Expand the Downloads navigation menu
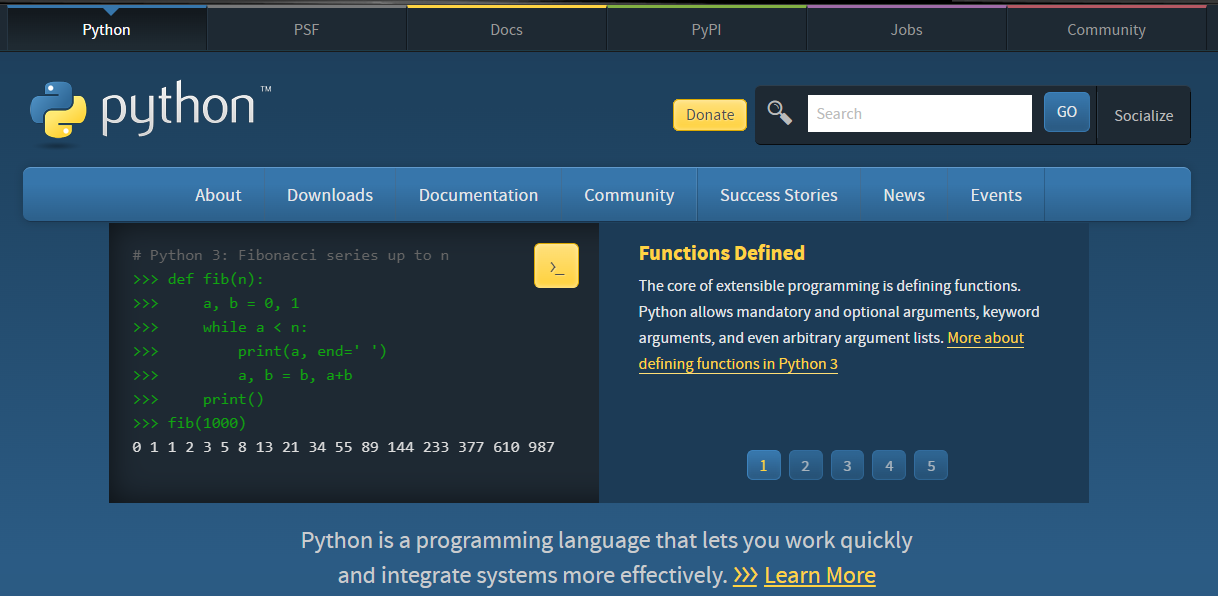 coord(330,195)
